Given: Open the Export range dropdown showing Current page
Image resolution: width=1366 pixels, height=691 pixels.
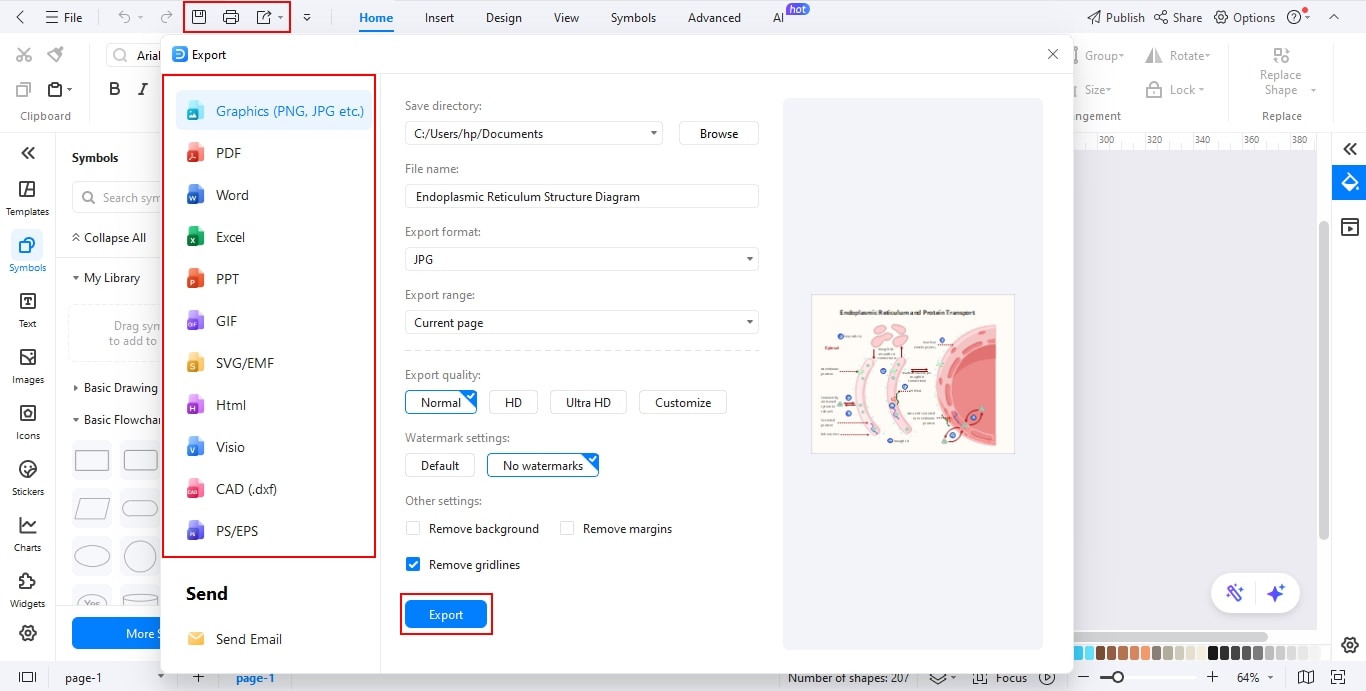Looking at the screenshot, I should point(580,322).
